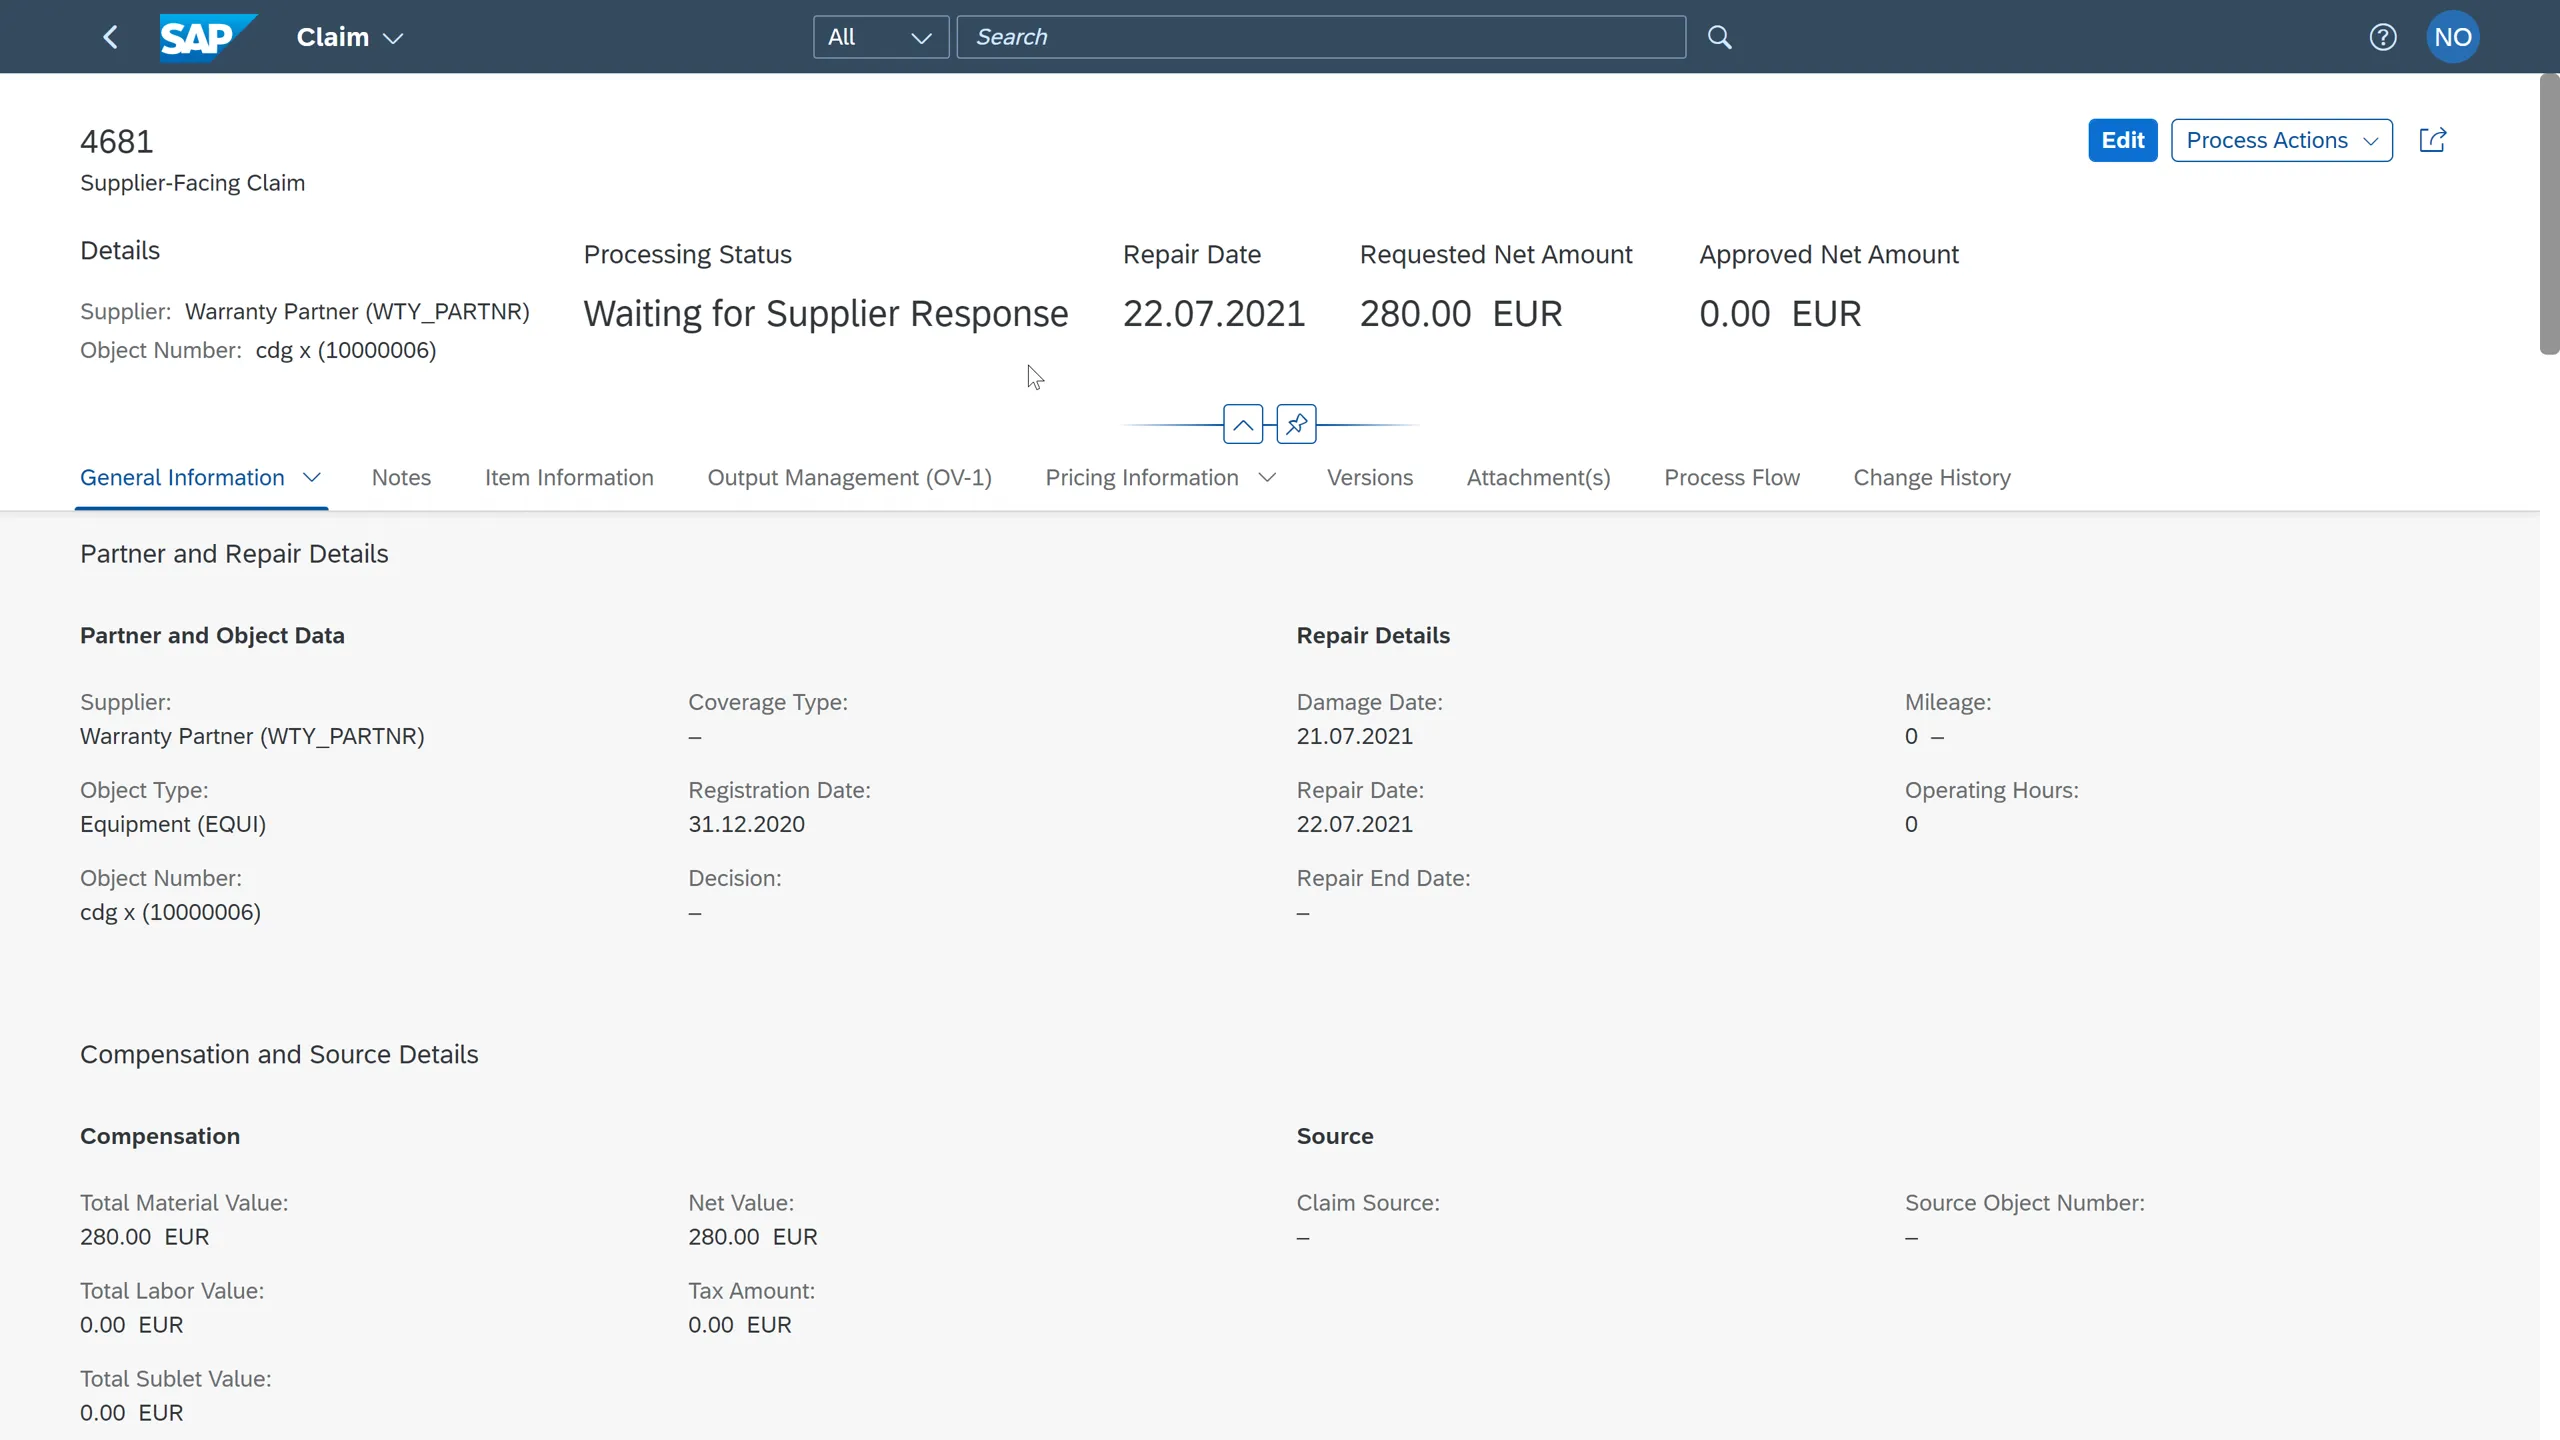
Task: Pin the header toolbar permanently
Action: pyautogui.click(x=1295, y=423)
